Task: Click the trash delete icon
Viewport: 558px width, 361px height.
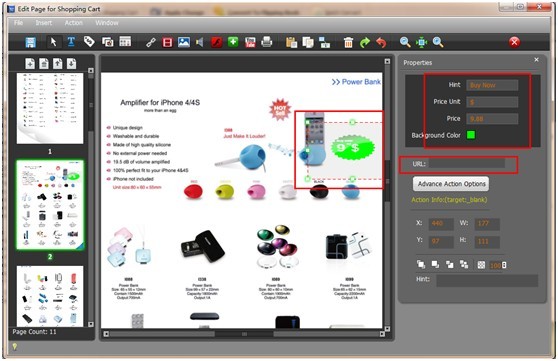Action: (348, 42)
